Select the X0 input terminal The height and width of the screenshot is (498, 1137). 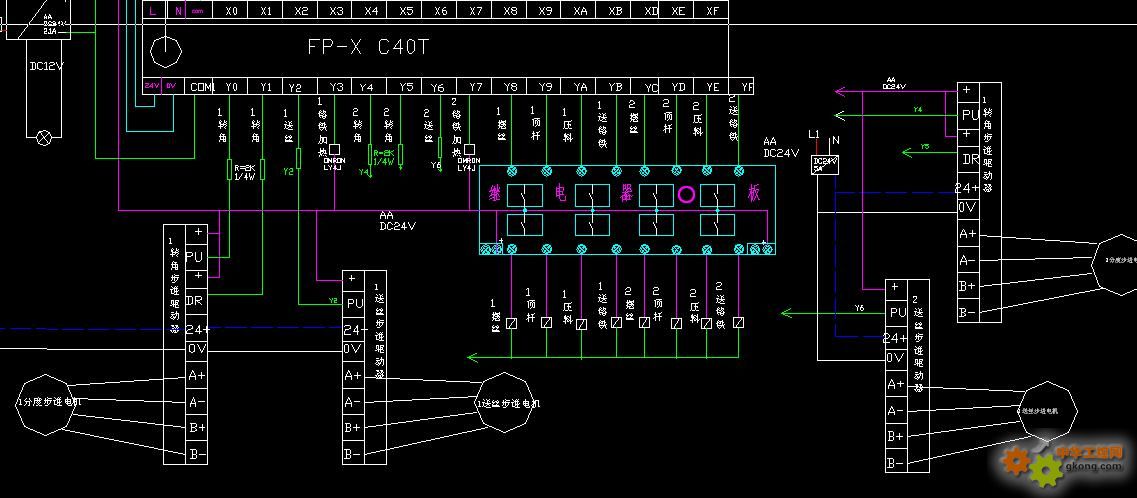click(x=231, y=11)
